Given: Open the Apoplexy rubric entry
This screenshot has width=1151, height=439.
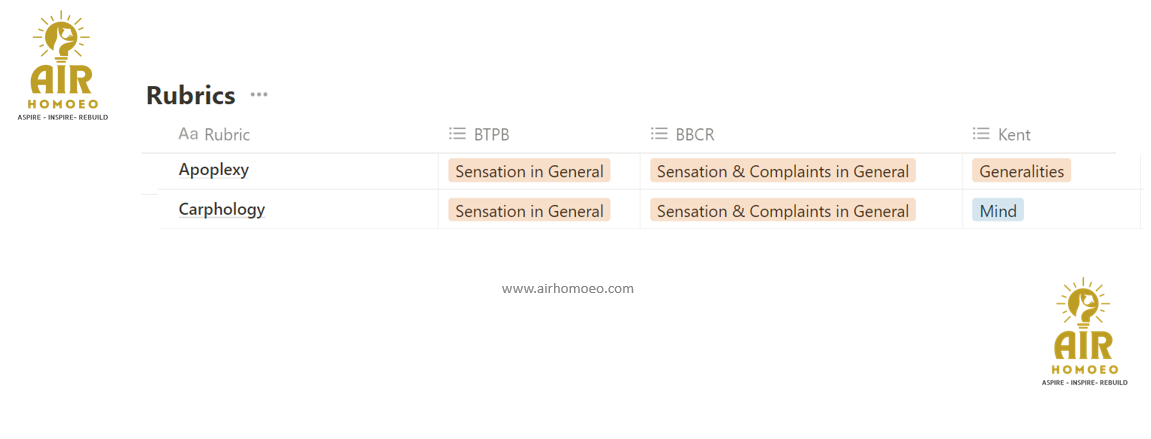Looking at the screenshot, I should click(x=214, y=170).
